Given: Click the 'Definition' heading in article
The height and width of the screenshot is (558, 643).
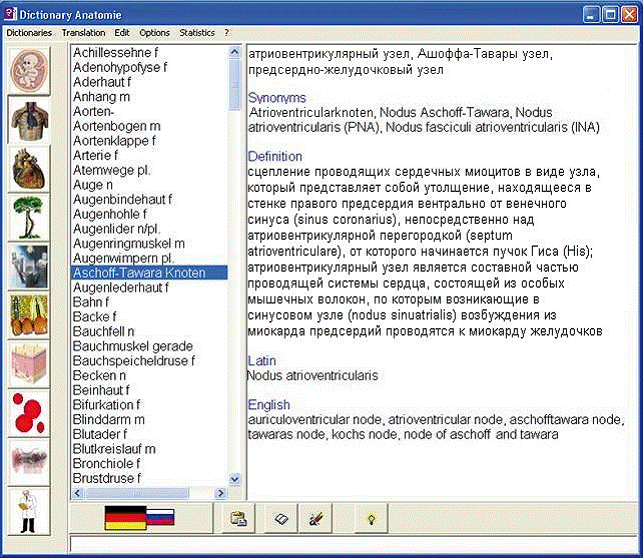Looking at the screenshot, I should (275, 157).
